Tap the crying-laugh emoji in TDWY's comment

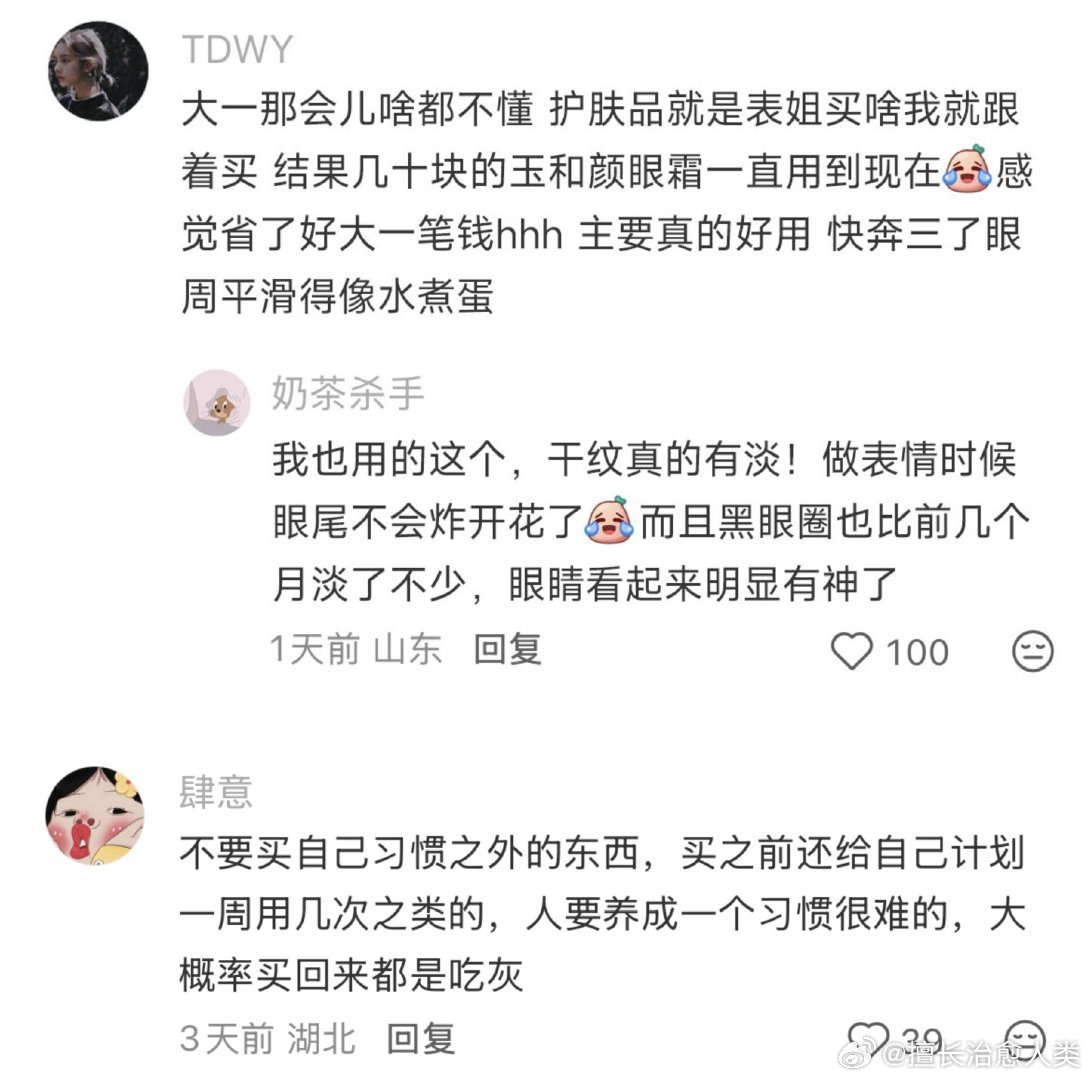(967, 169)
